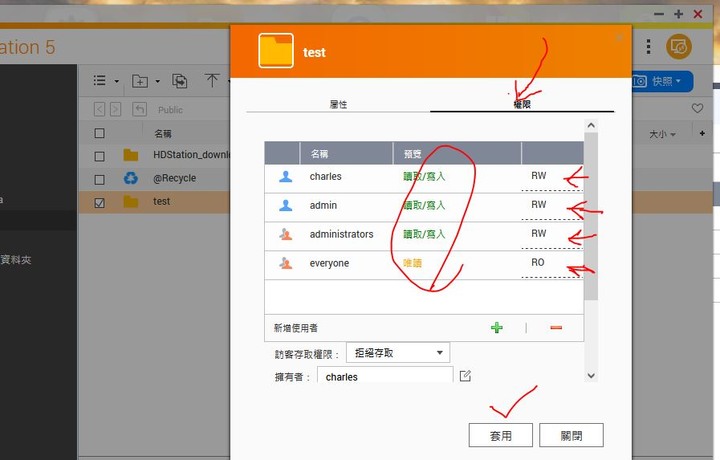This screenshot has width=720, height=460.
Task: Toggle the select-all checkbox in header
Action: point(99,133)
